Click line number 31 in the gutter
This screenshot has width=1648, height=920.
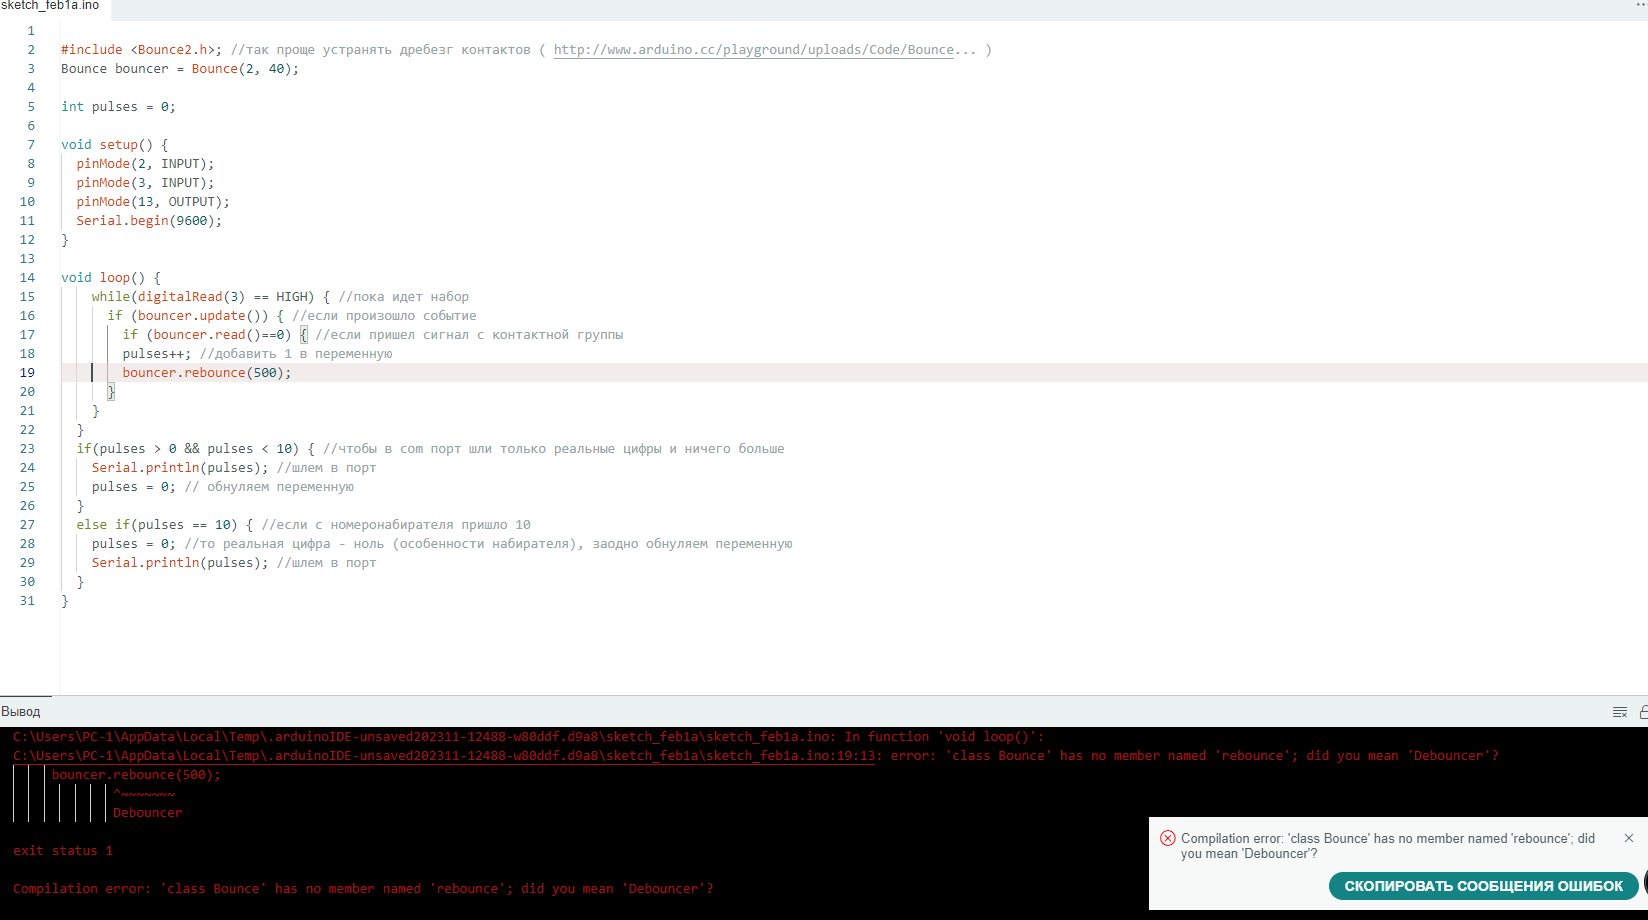tap(27, 601)
